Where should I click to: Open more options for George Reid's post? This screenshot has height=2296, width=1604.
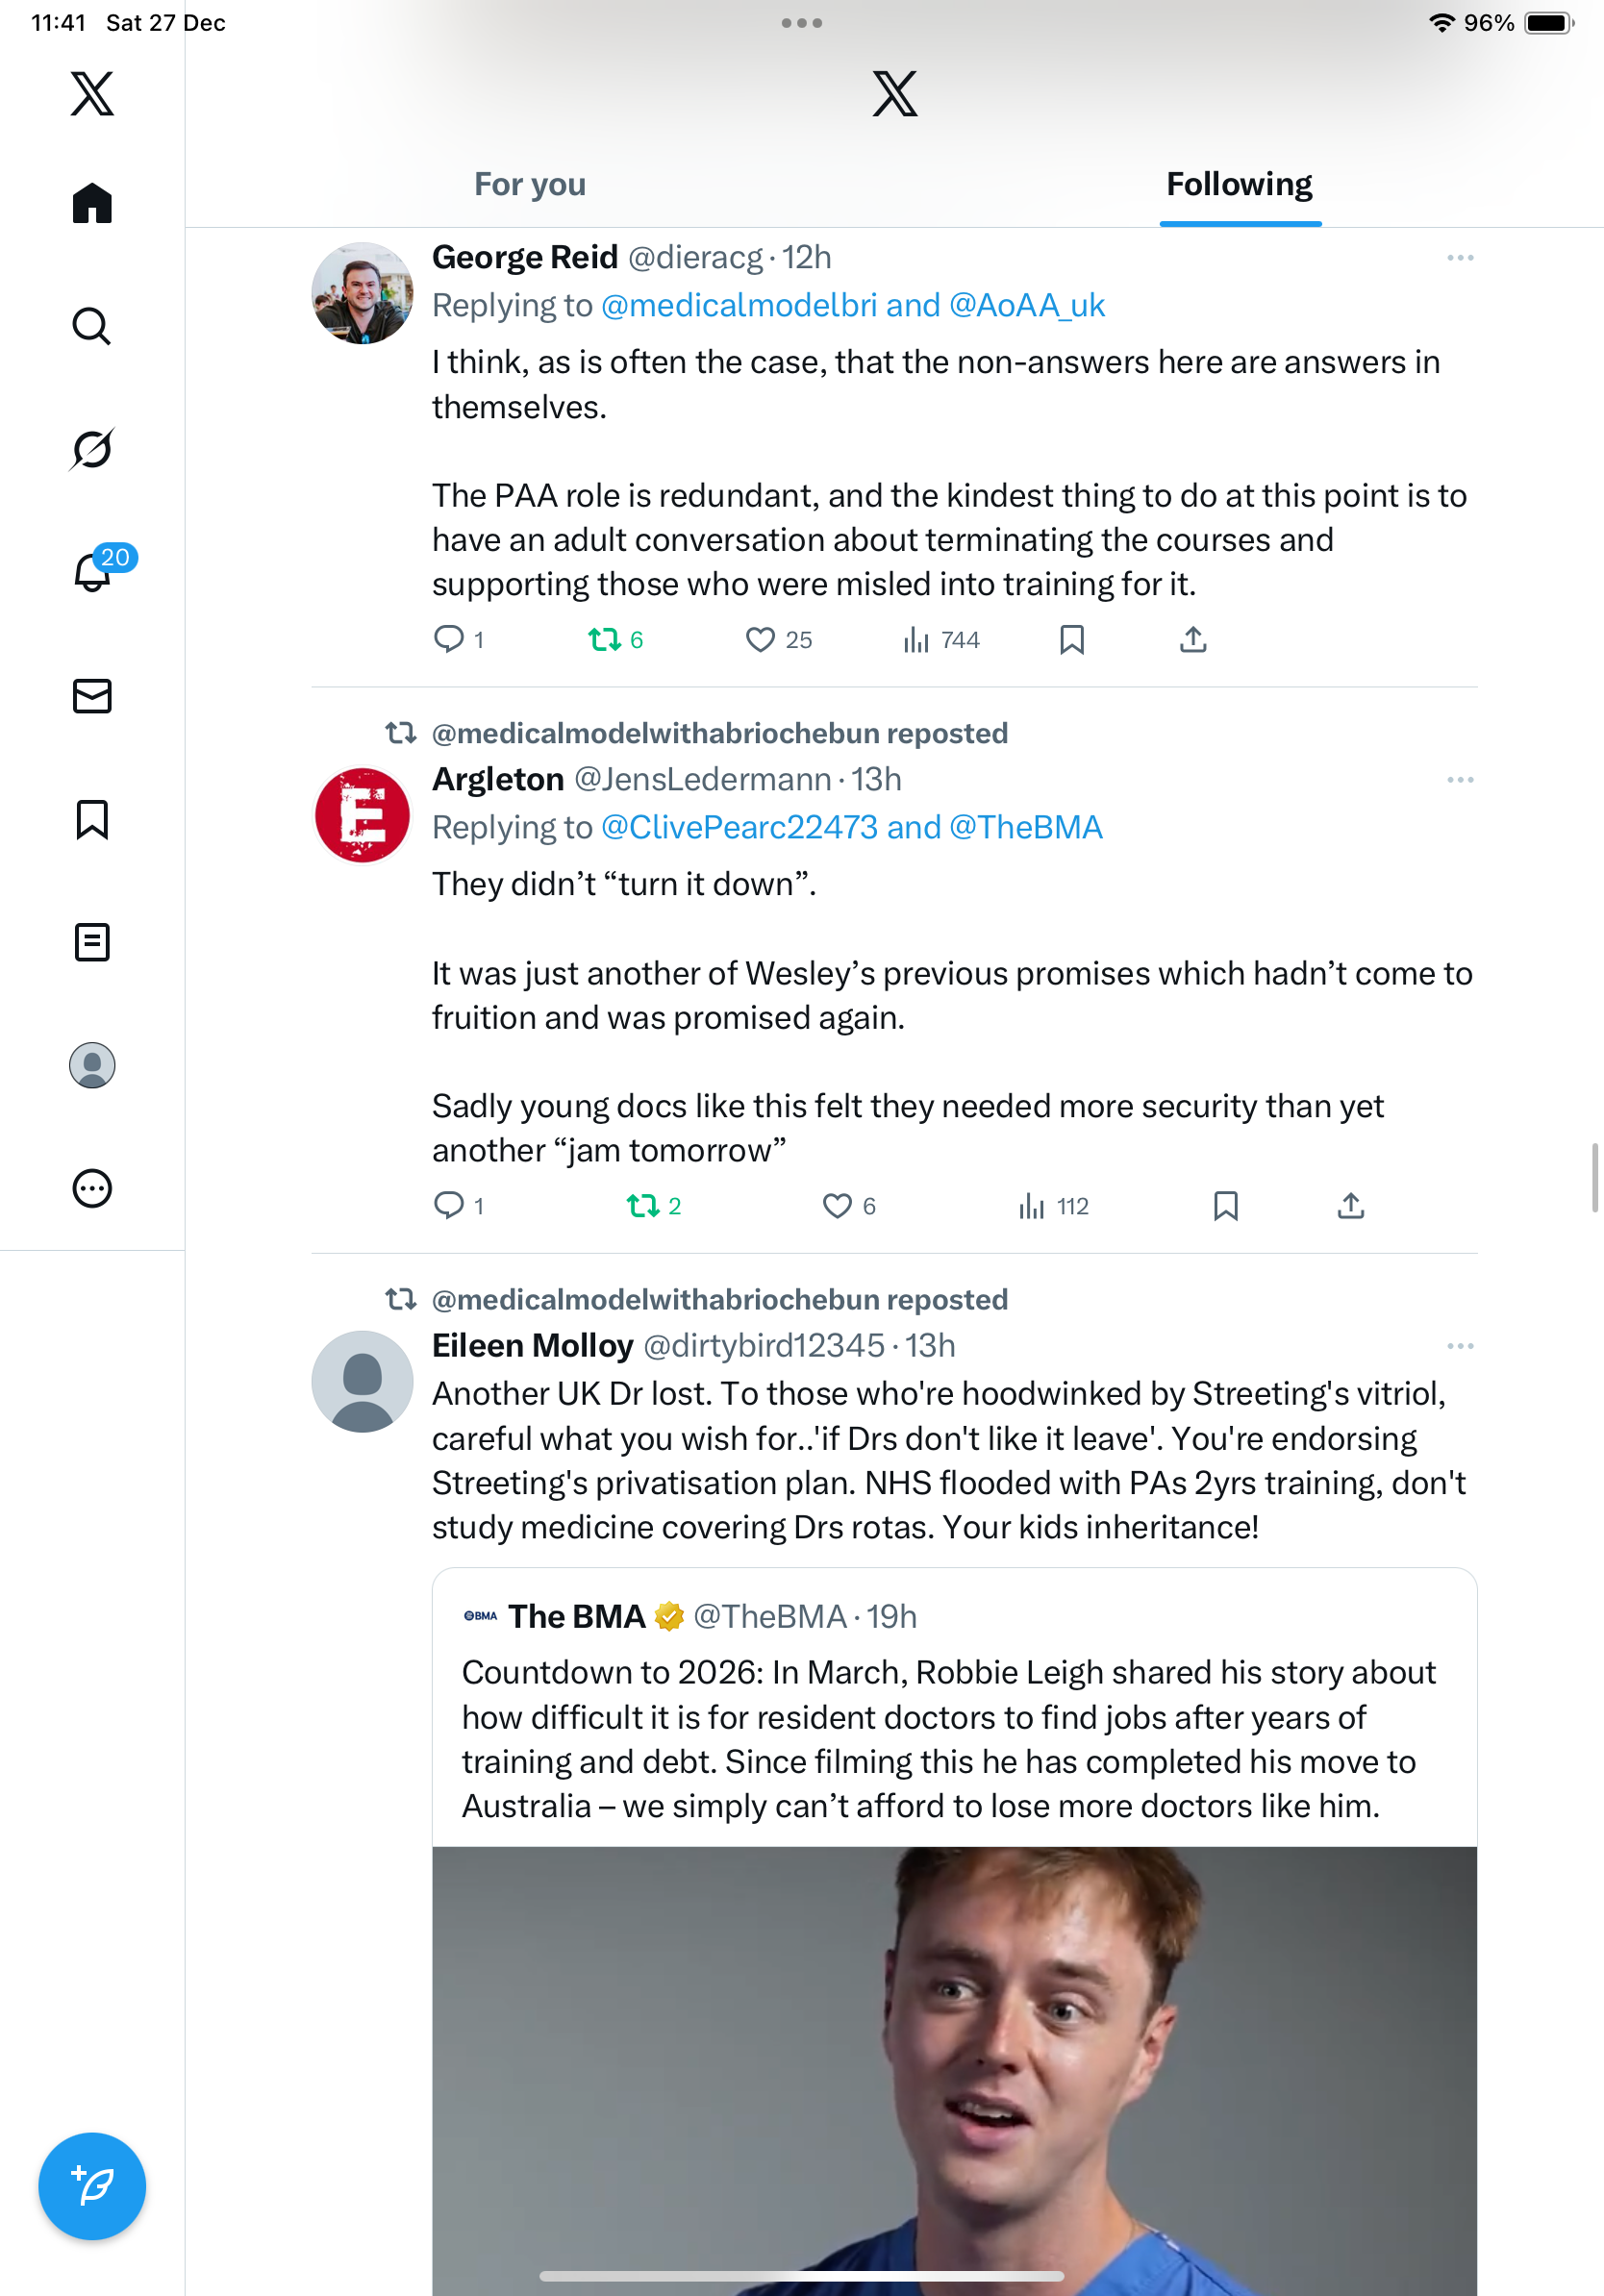click(x=1459, y=258)
